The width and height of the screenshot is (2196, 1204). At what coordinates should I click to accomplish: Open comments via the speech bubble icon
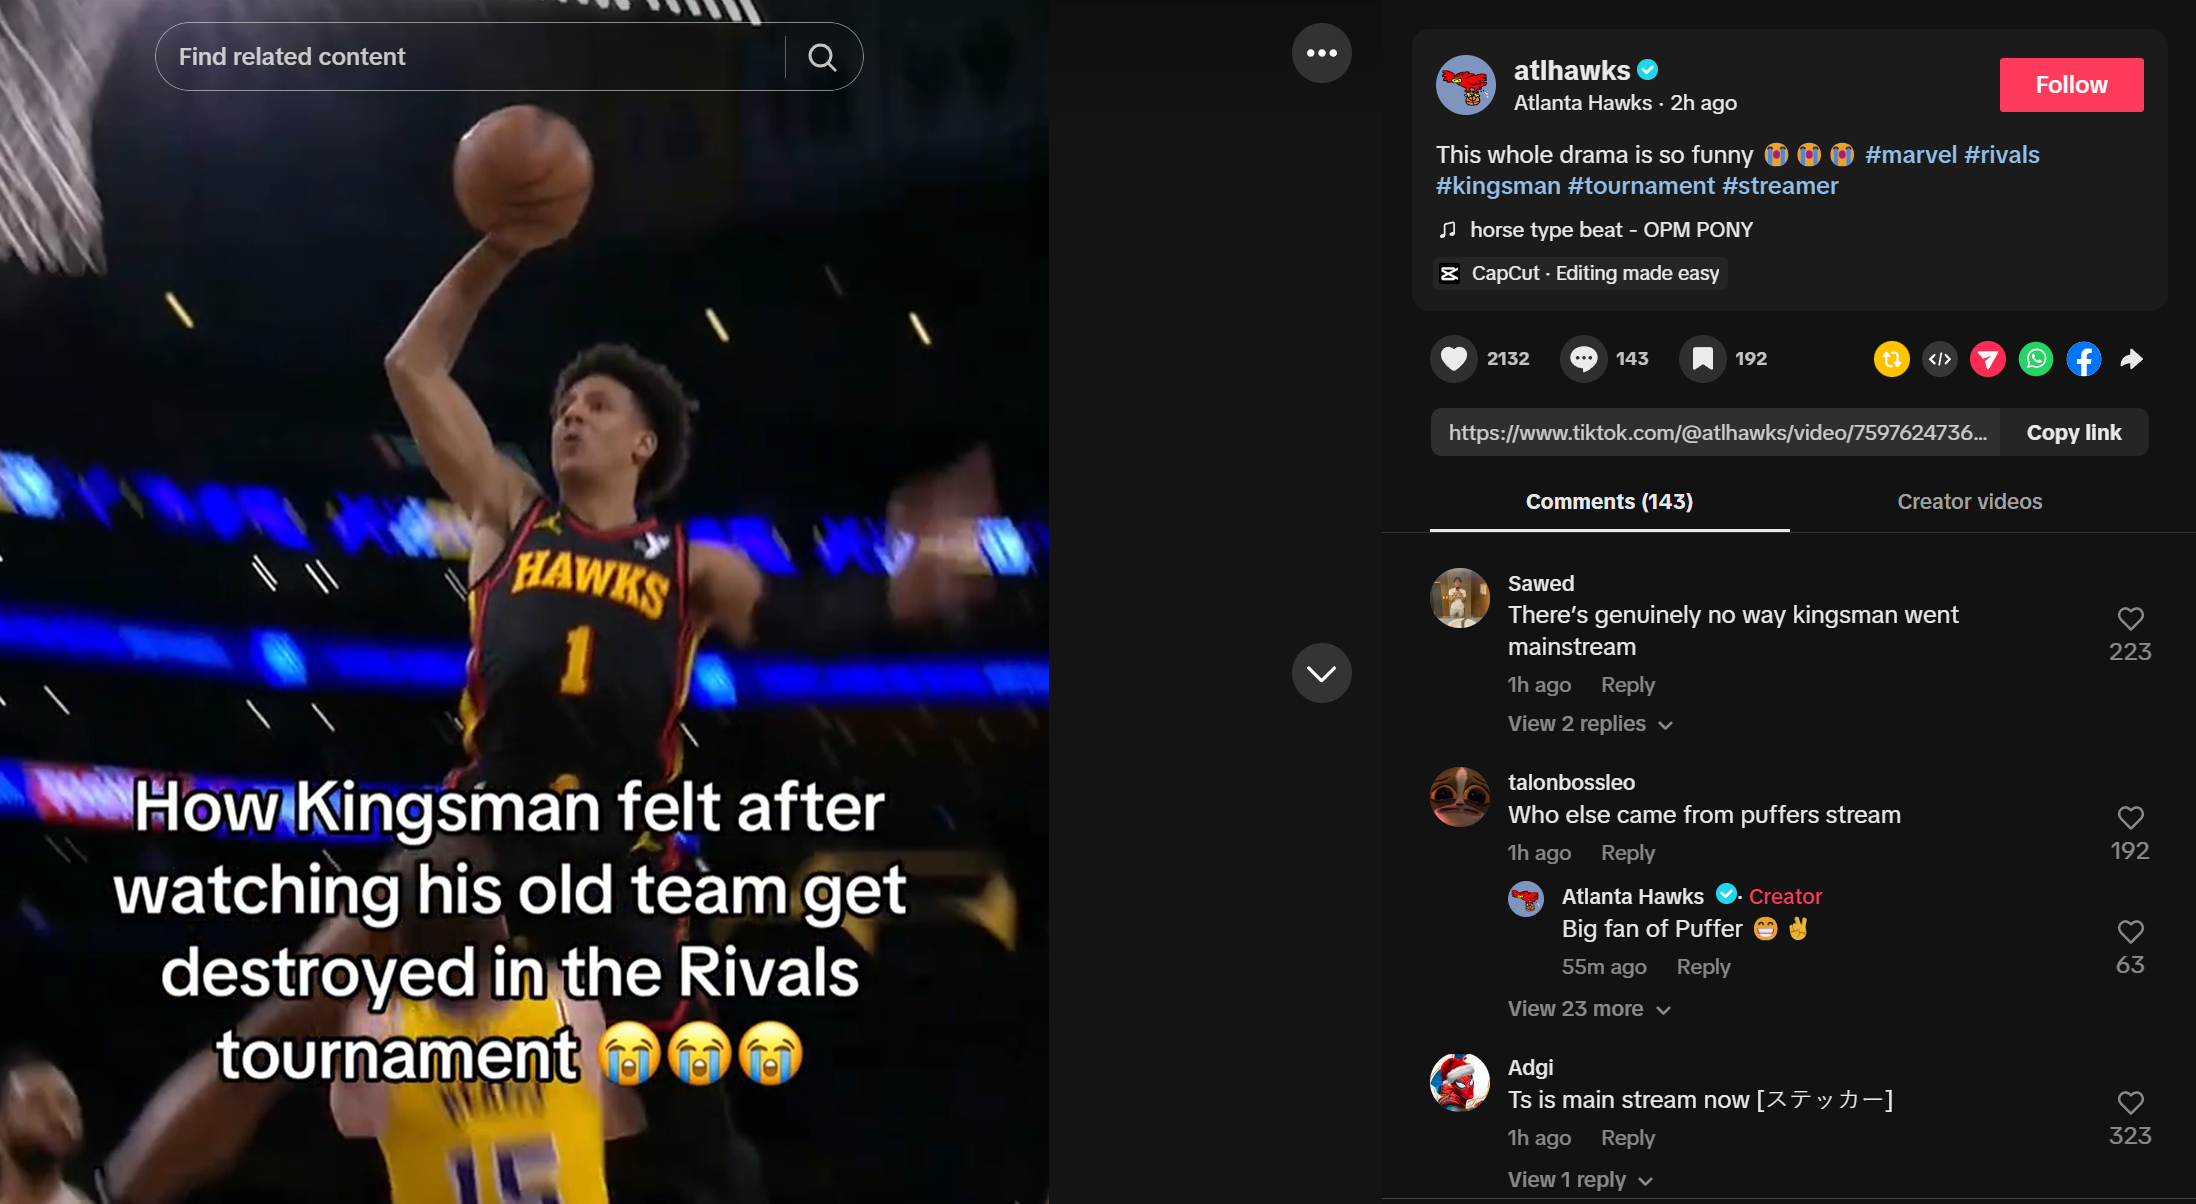point(1584,359)
